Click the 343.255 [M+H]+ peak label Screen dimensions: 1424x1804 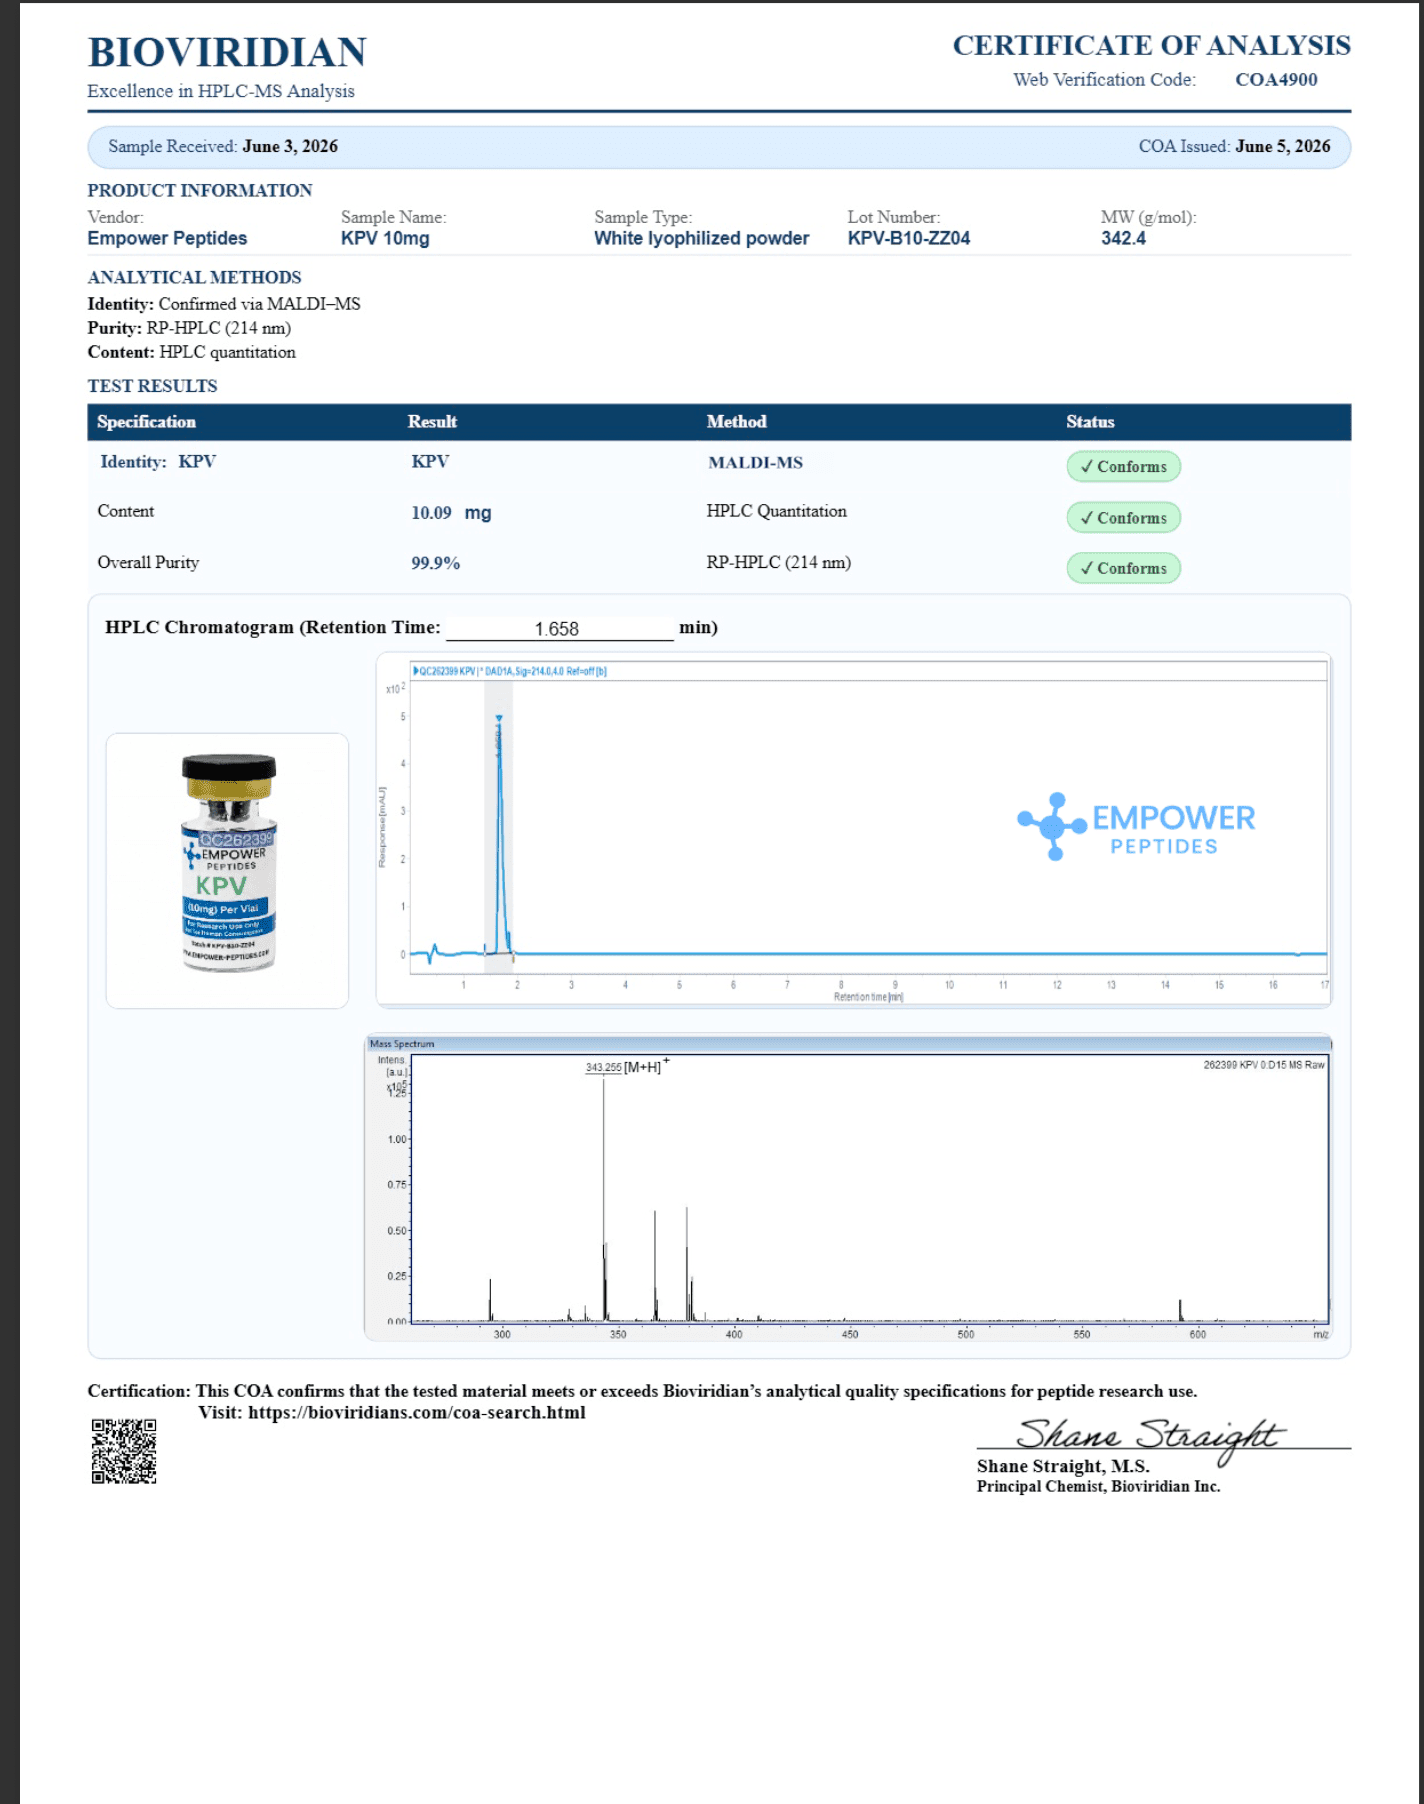[x=627, y=1067]
